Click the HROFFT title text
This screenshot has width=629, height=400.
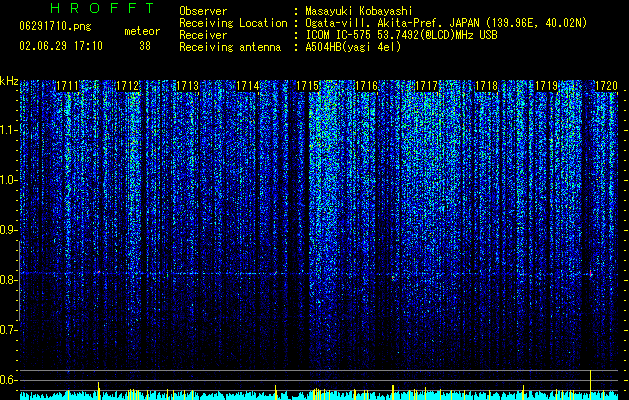103,8
